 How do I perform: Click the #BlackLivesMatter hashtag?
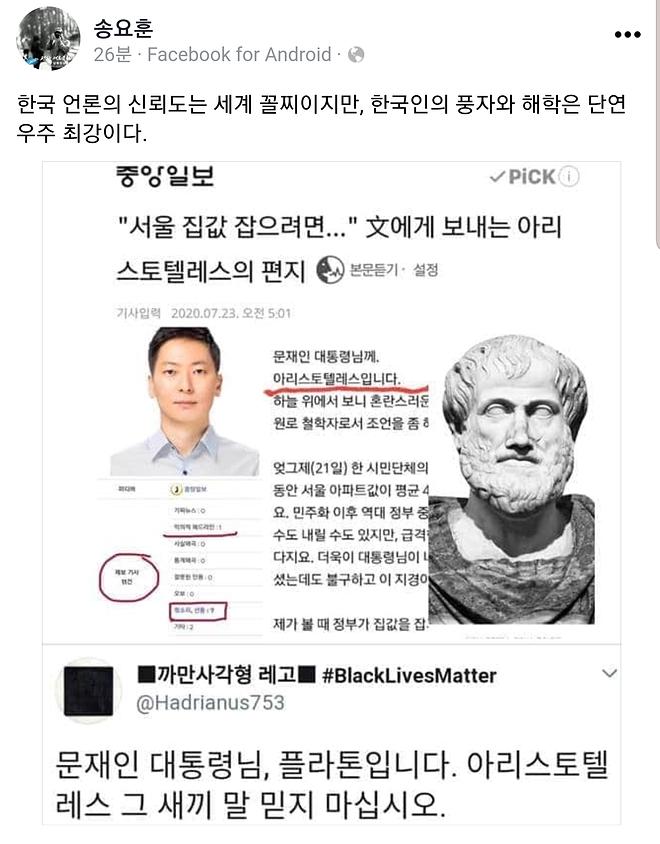tap(409, 676)
